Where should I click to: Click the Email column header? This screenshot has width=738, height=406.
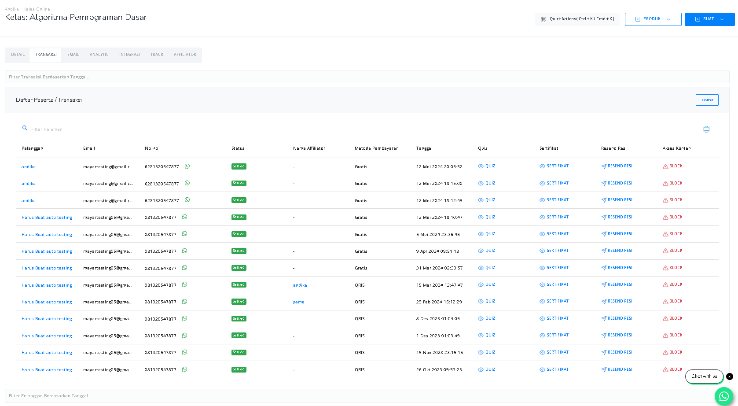(89, 148)
